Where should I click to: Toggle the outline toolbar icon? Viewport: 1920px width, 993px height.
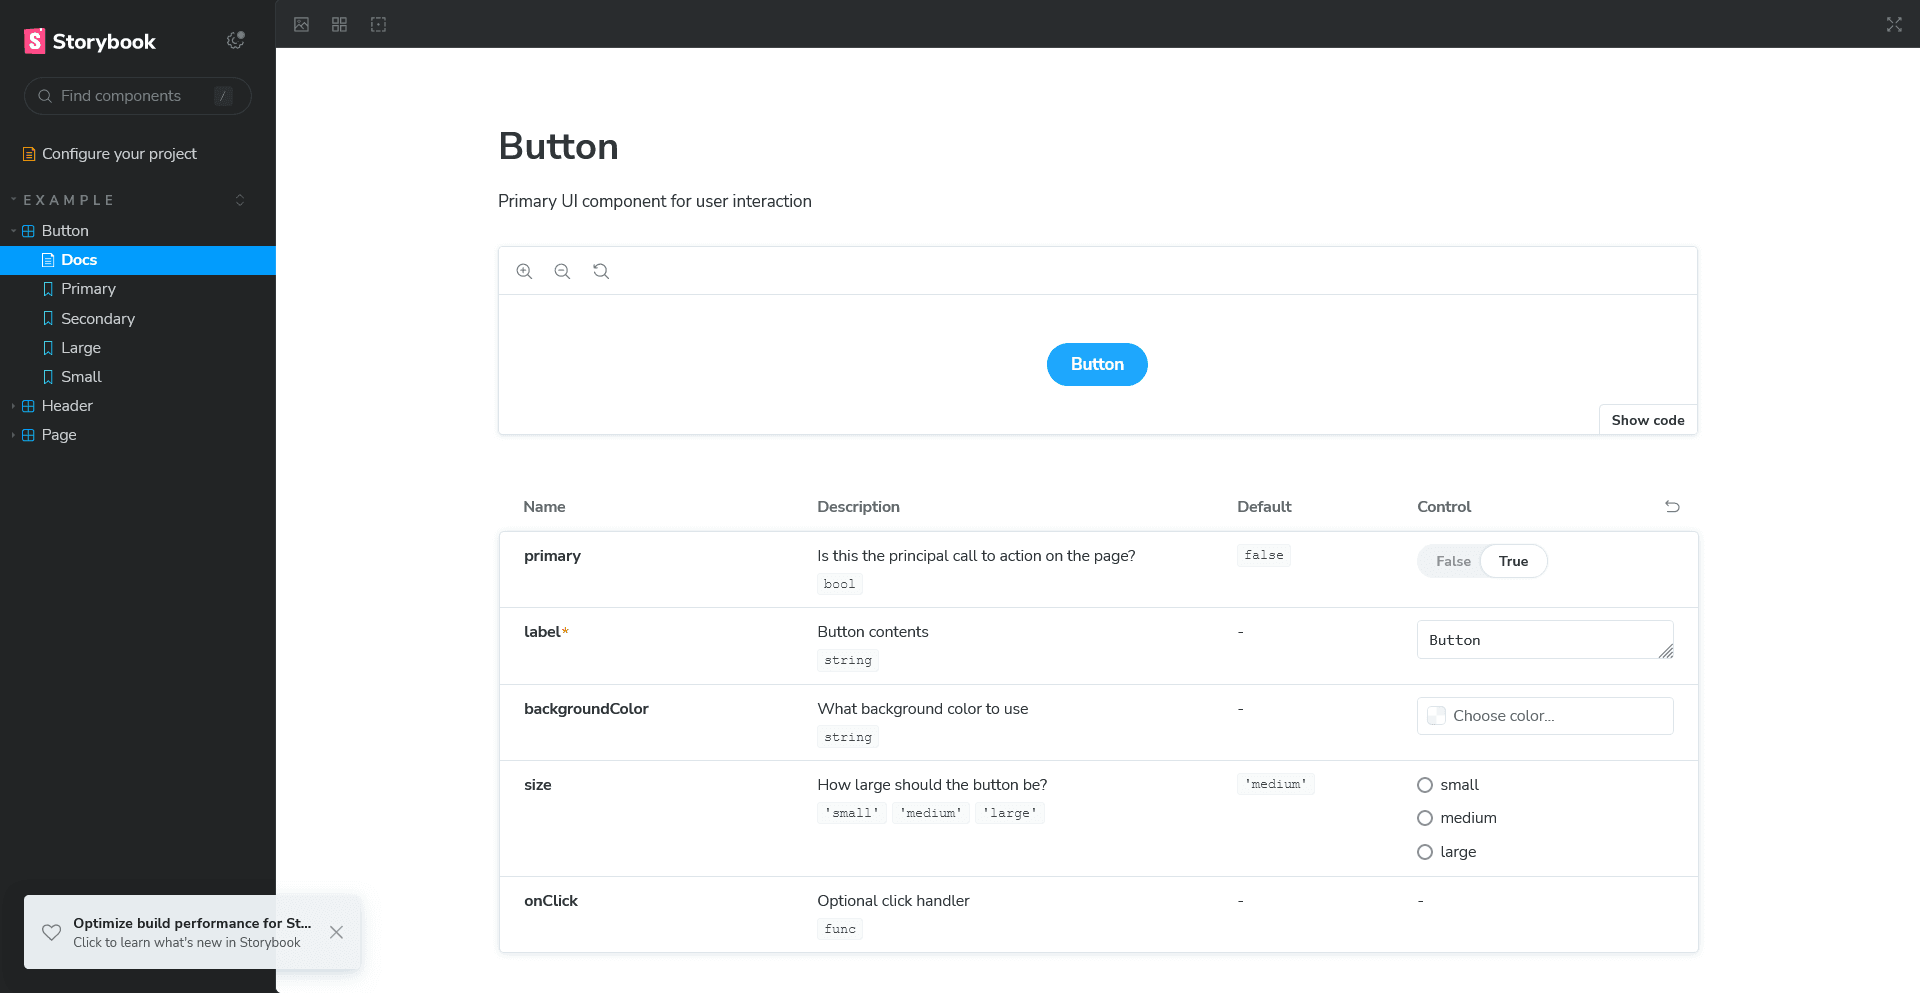(x=378, y=24)
